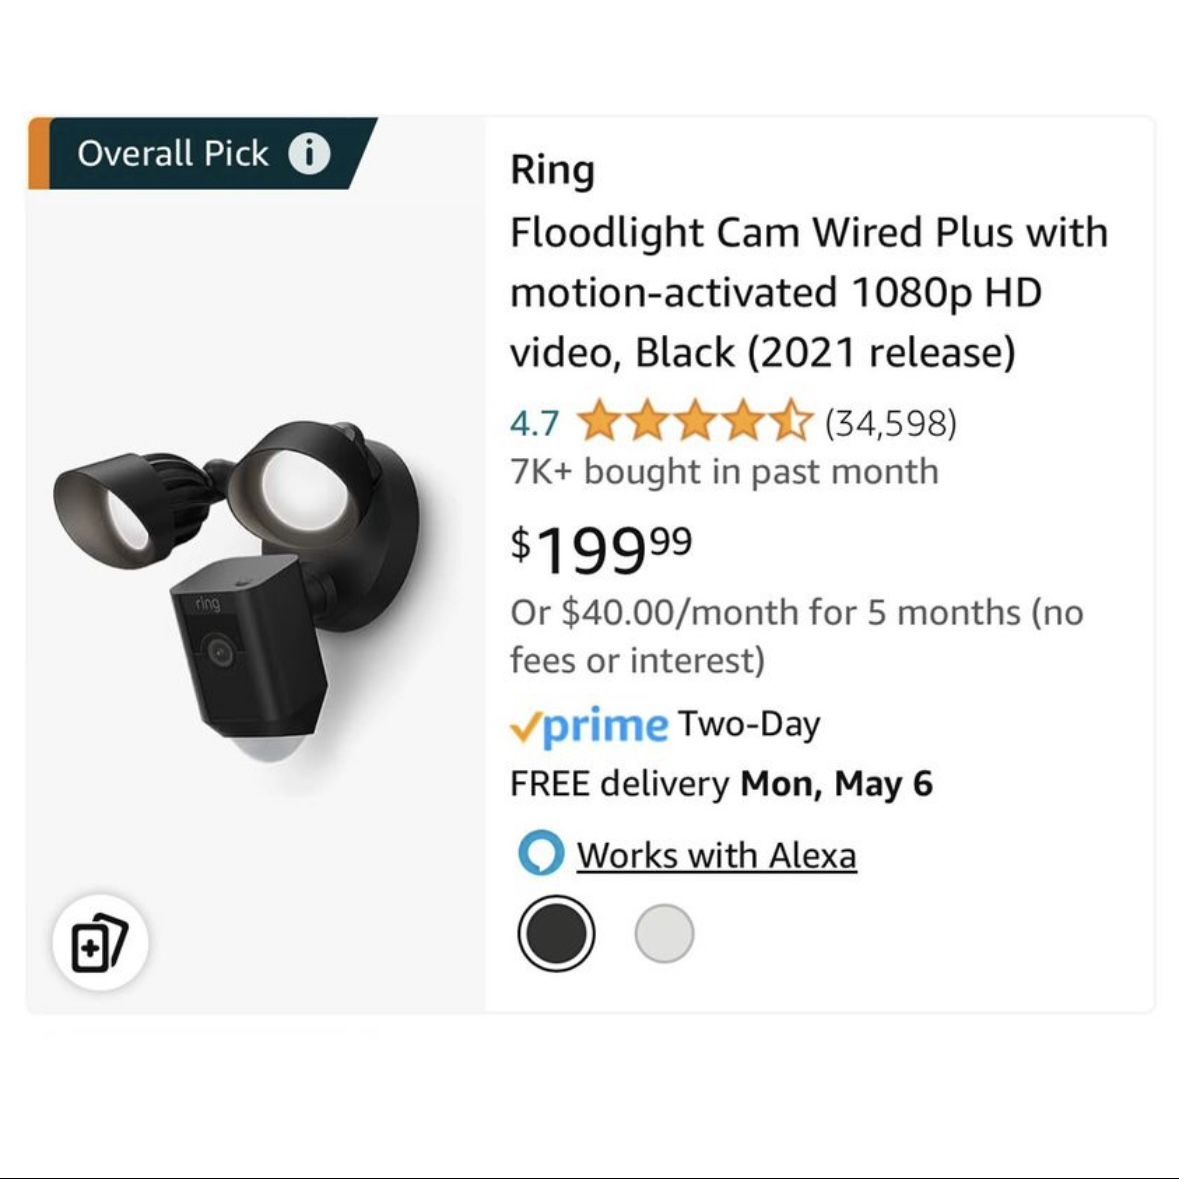Image resolution: width=1179 pixels, height=1179 pixels.
Task: Click the info circle next to Overall Pick
Action: [311, 154]
